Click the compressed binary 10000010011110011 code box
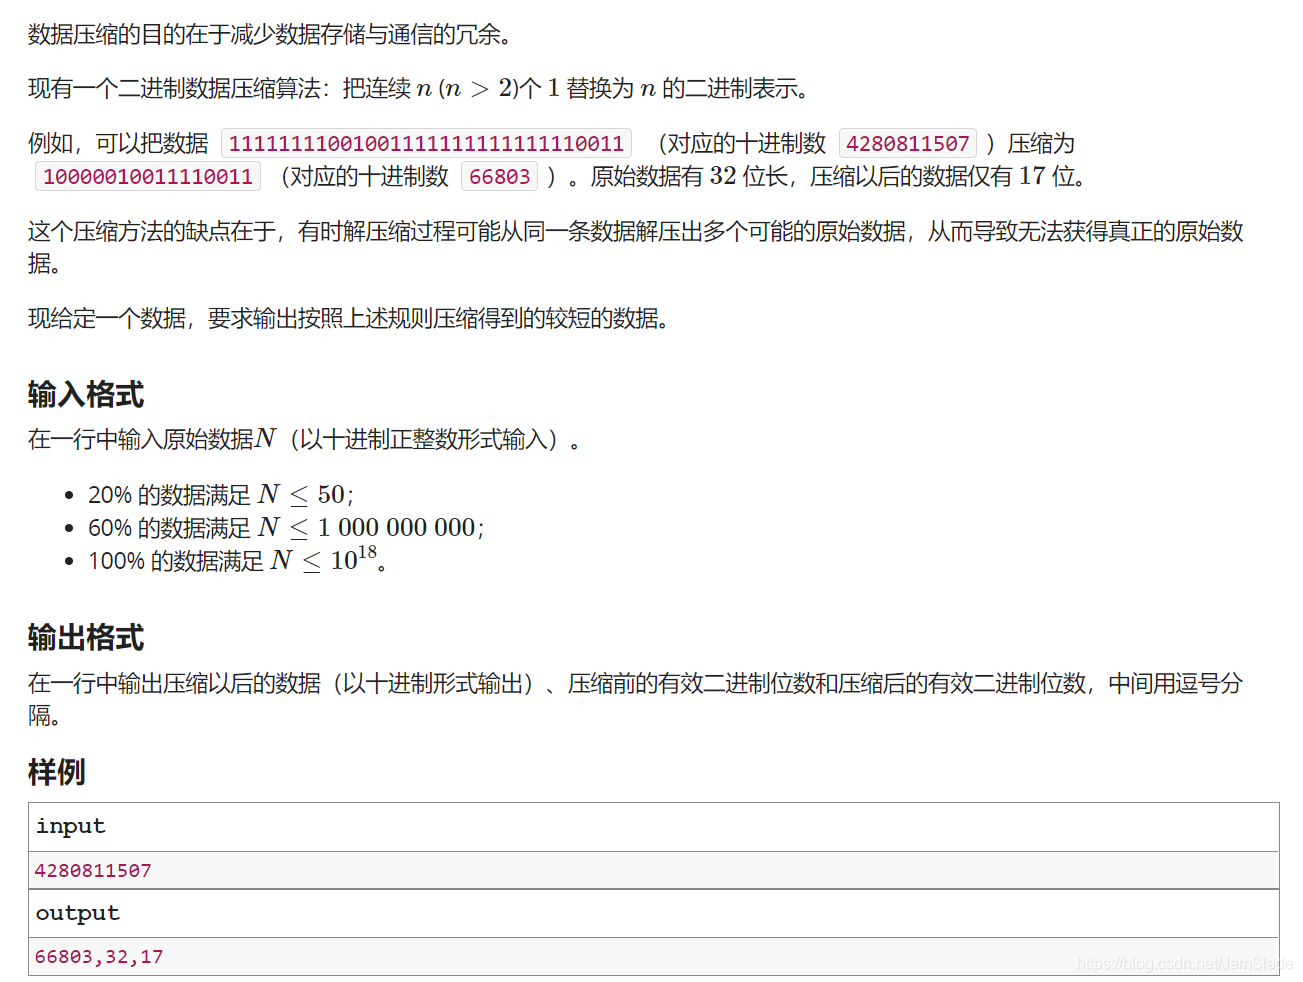 tap(146, 176)
